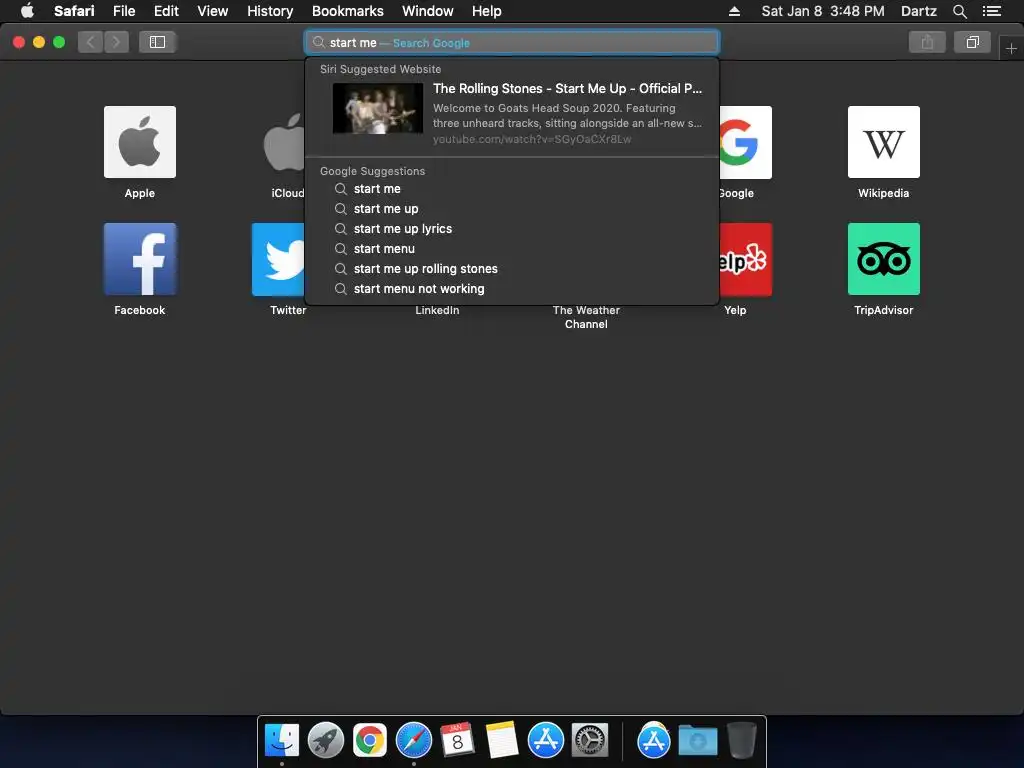
Task: Select 'start me up lyrics' suggestion
Action: 512,229
